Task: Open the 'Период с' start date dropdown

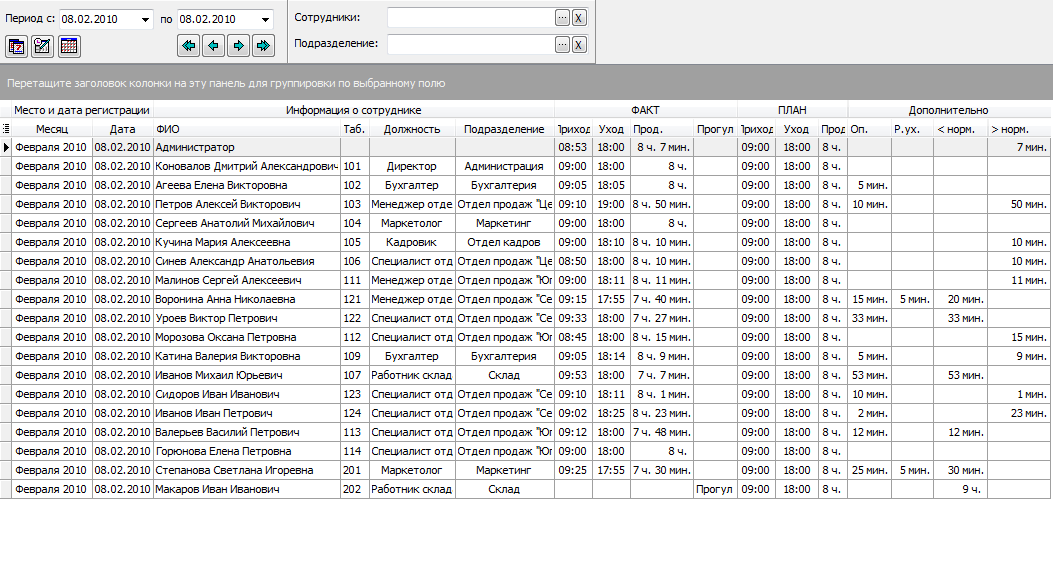Action: click(x=145, y=19)
